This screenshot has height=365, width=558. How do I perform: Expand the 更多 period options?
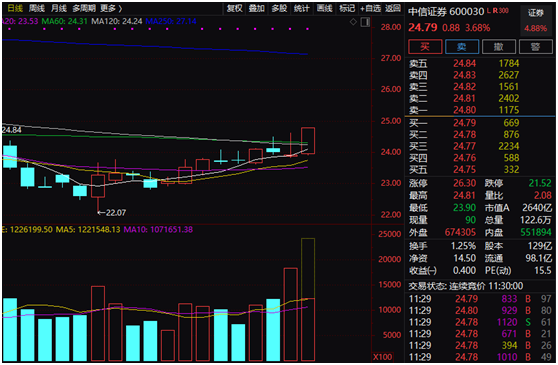pyautogui.click(x=111, y=8)
